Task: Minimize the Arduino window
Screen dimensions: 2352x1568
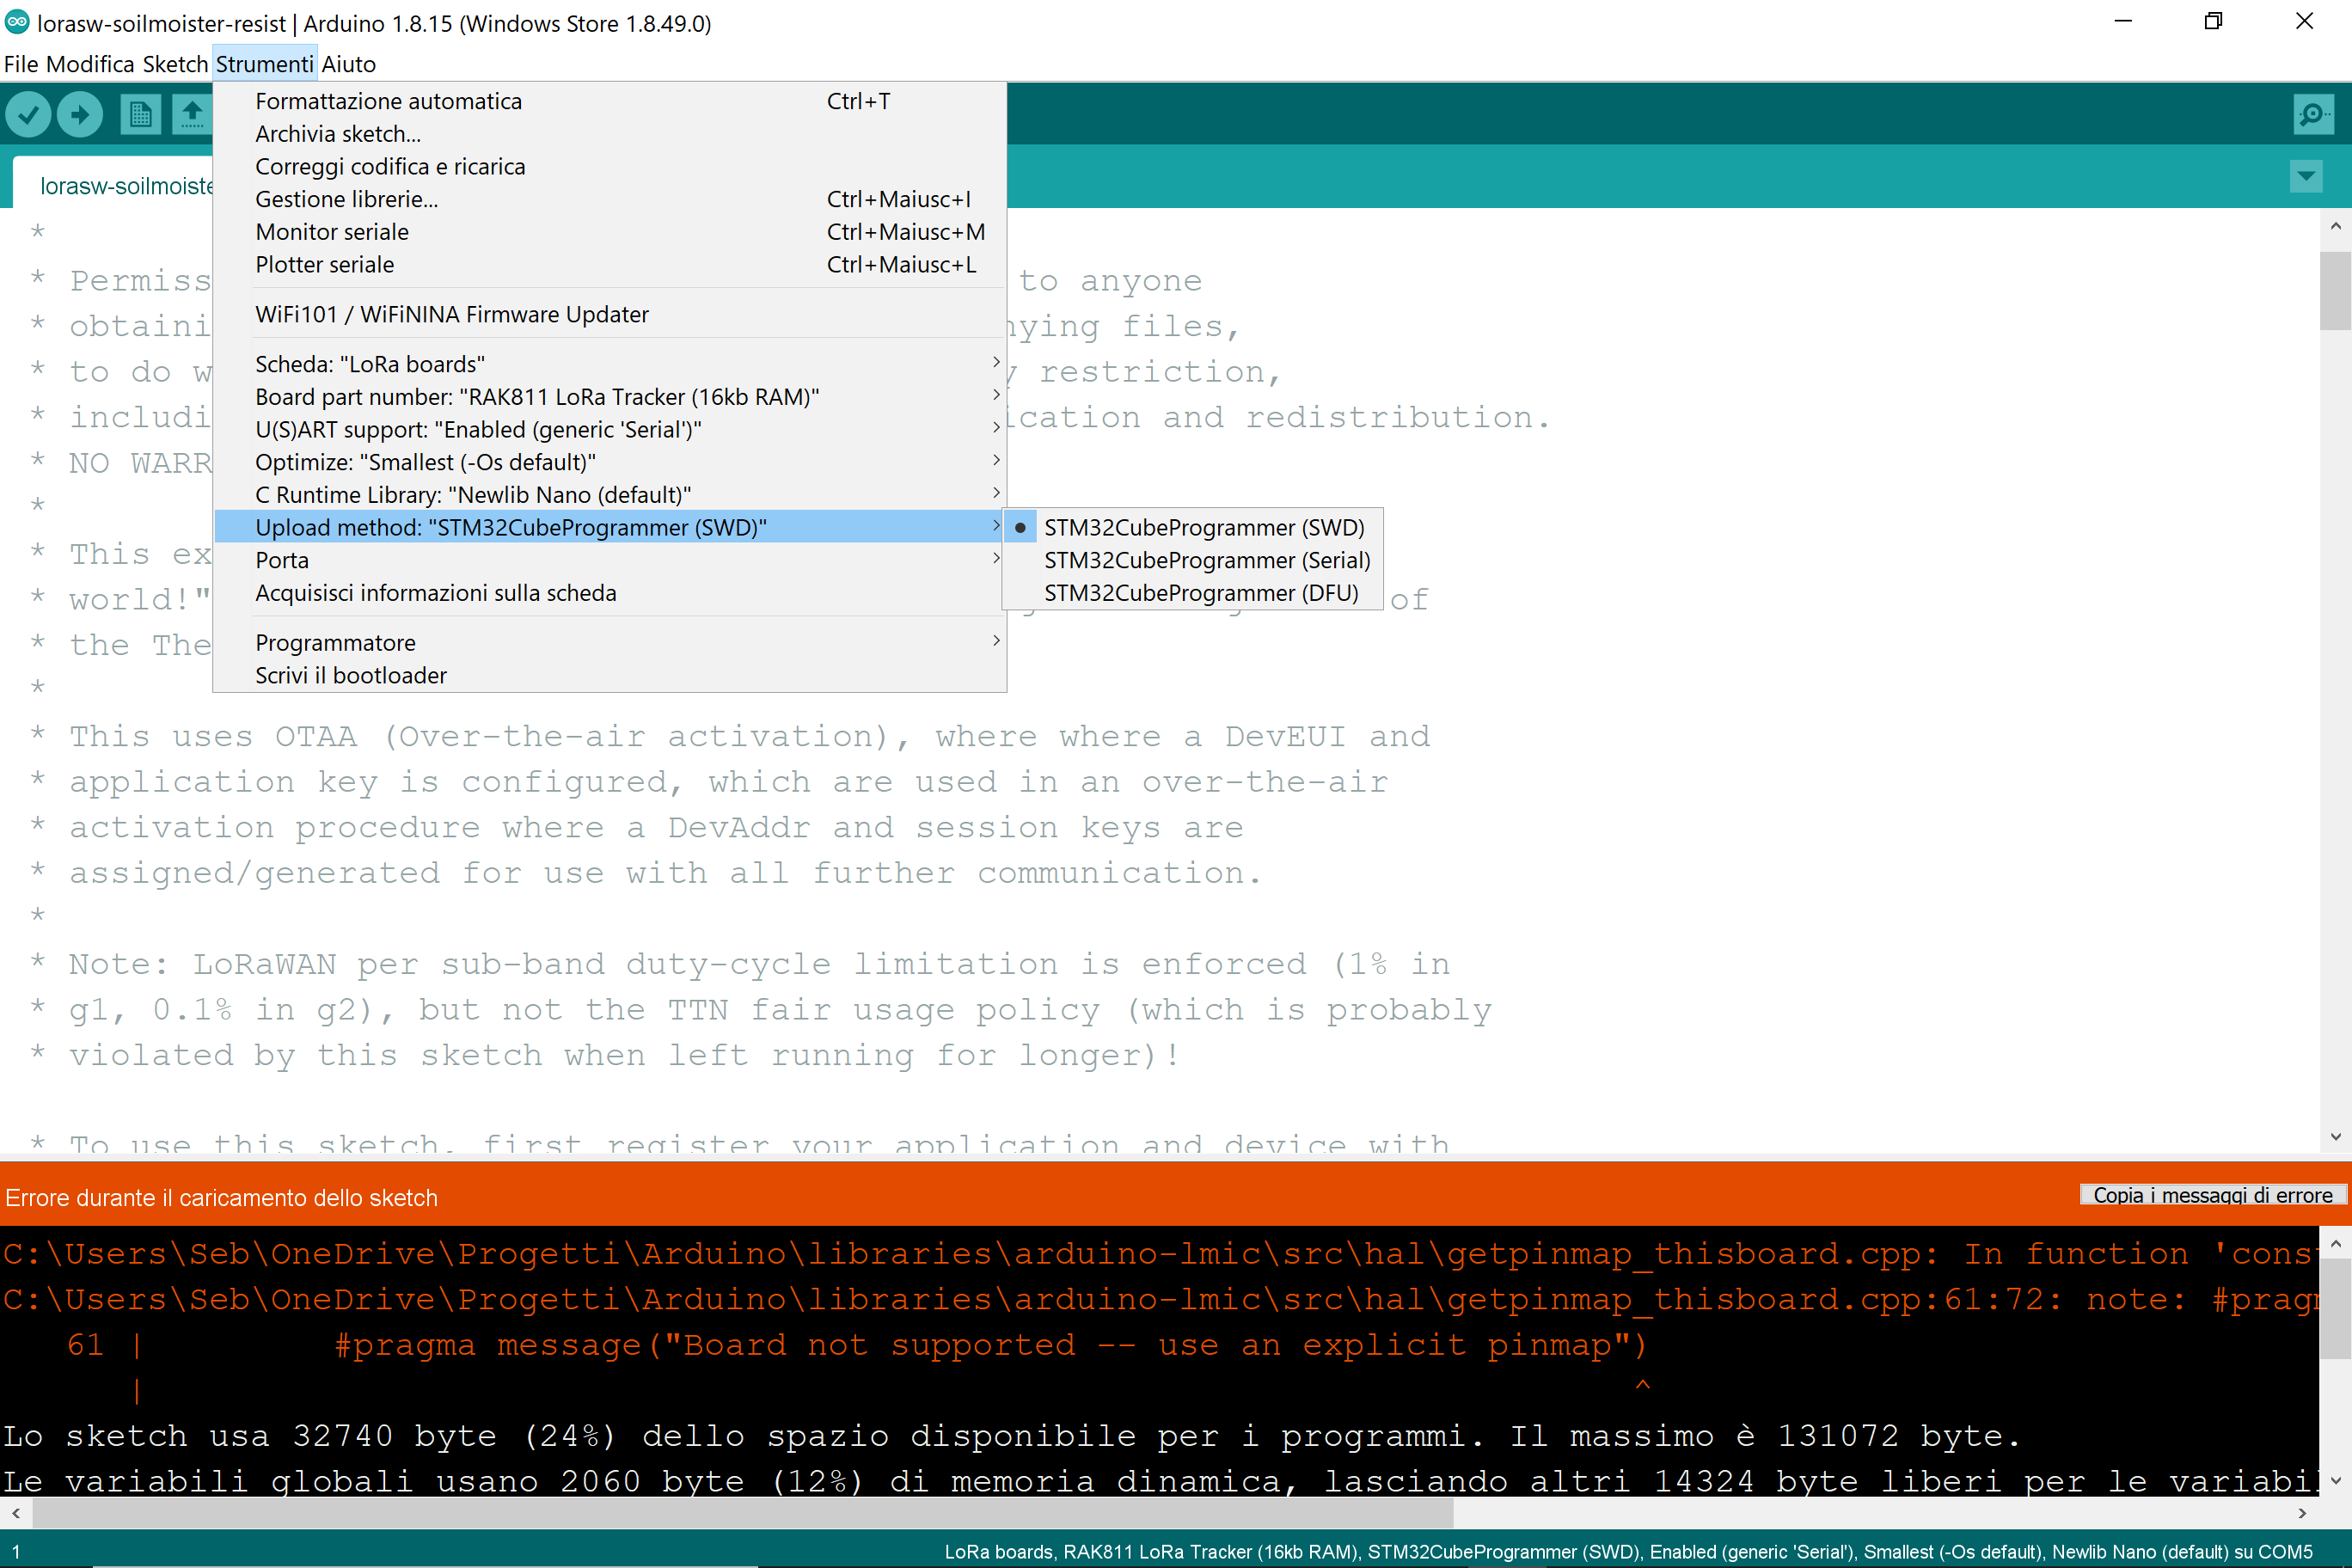Action: click(x=2123, y=21)
